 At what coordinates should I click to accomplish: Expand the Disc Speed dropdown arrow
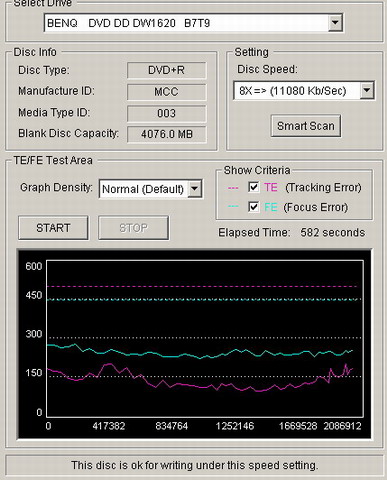click(x=367, y=90)
